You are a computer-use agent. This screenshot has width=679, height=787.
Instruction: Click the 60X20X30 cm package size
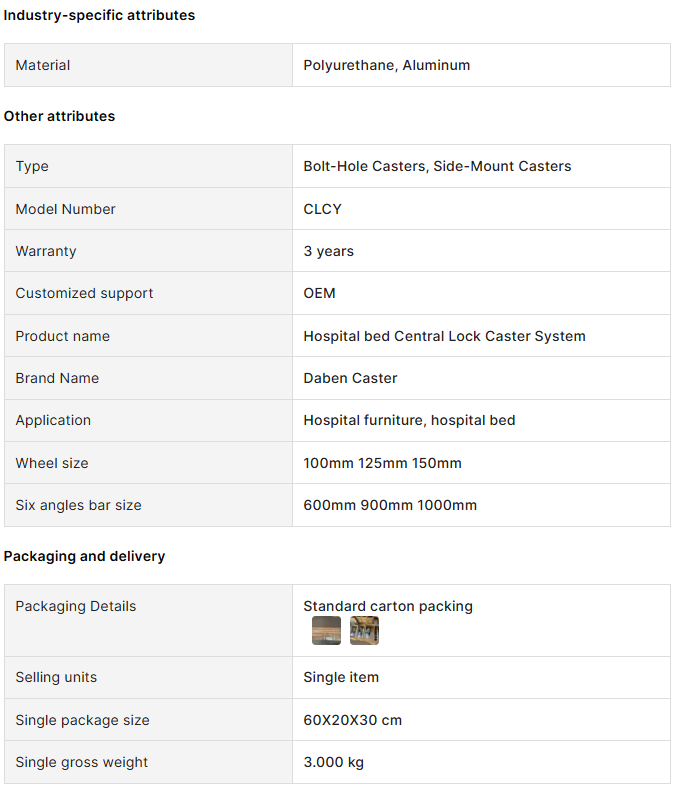(x=352, y=720)
